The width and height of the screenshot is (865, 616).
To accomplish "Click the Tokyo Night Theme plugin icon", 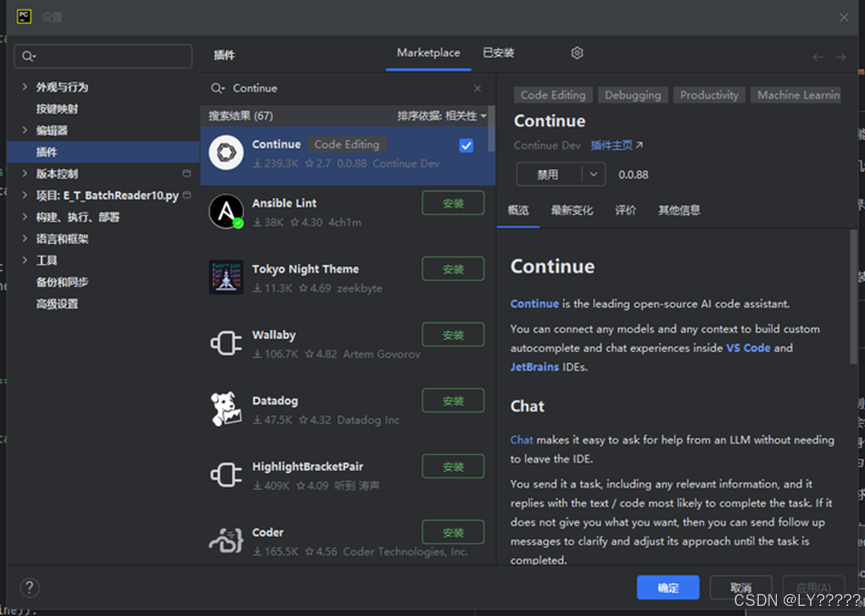I will (x=226, y=277).
